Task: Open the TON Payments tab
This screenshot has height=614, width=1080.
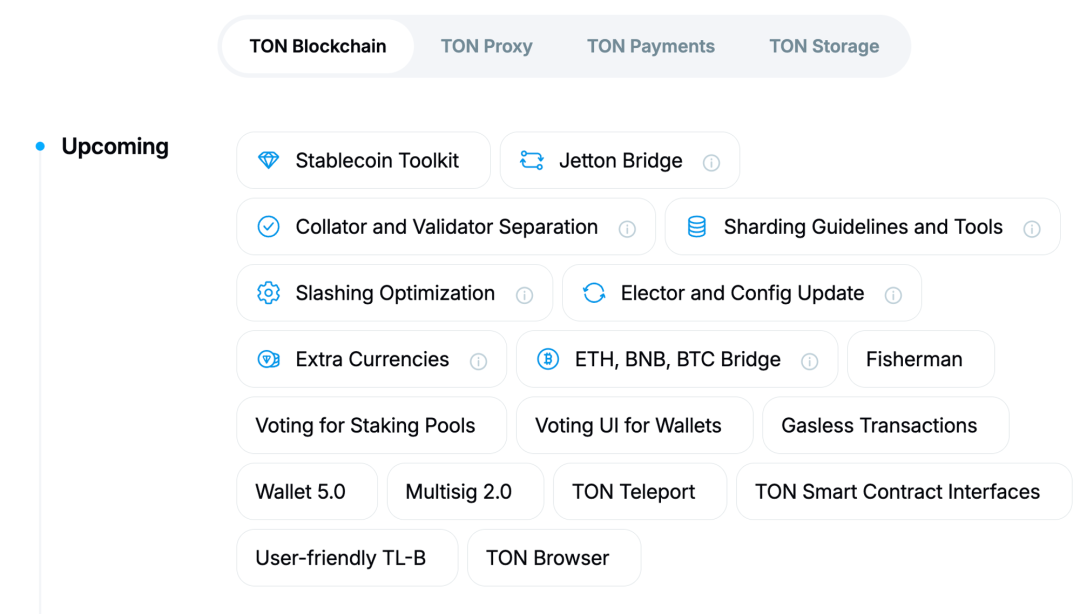Action: click(x=651, y=46)
